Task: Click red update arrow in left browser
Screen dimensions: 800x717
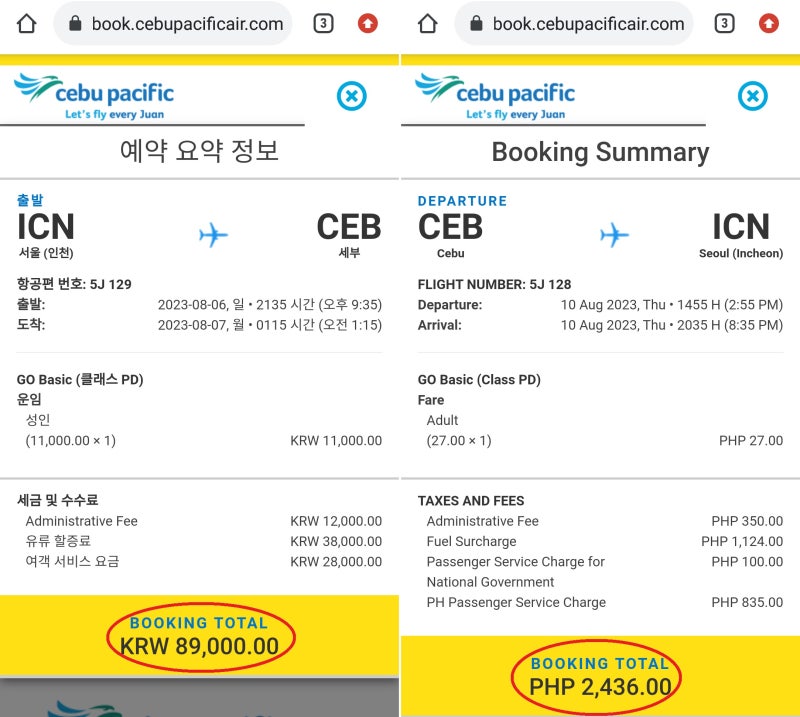Action: [x=368, y=23]
